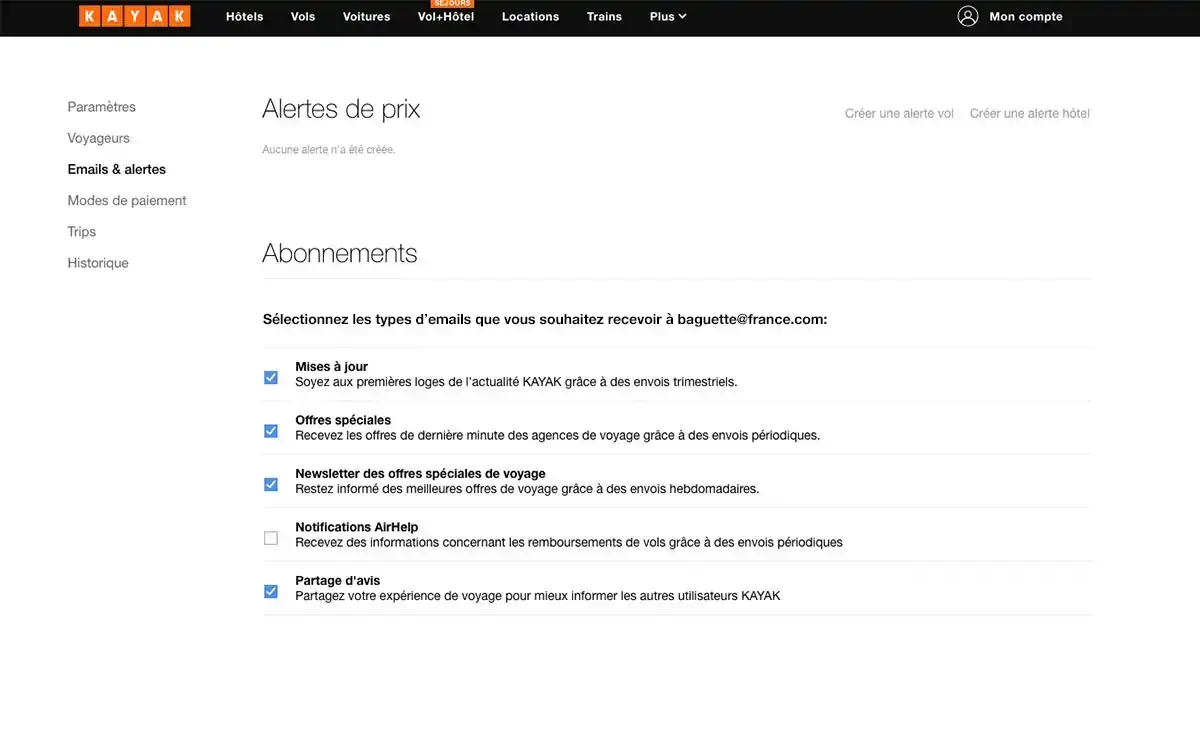Open the Hôtels tab

[x=245, y=17]
